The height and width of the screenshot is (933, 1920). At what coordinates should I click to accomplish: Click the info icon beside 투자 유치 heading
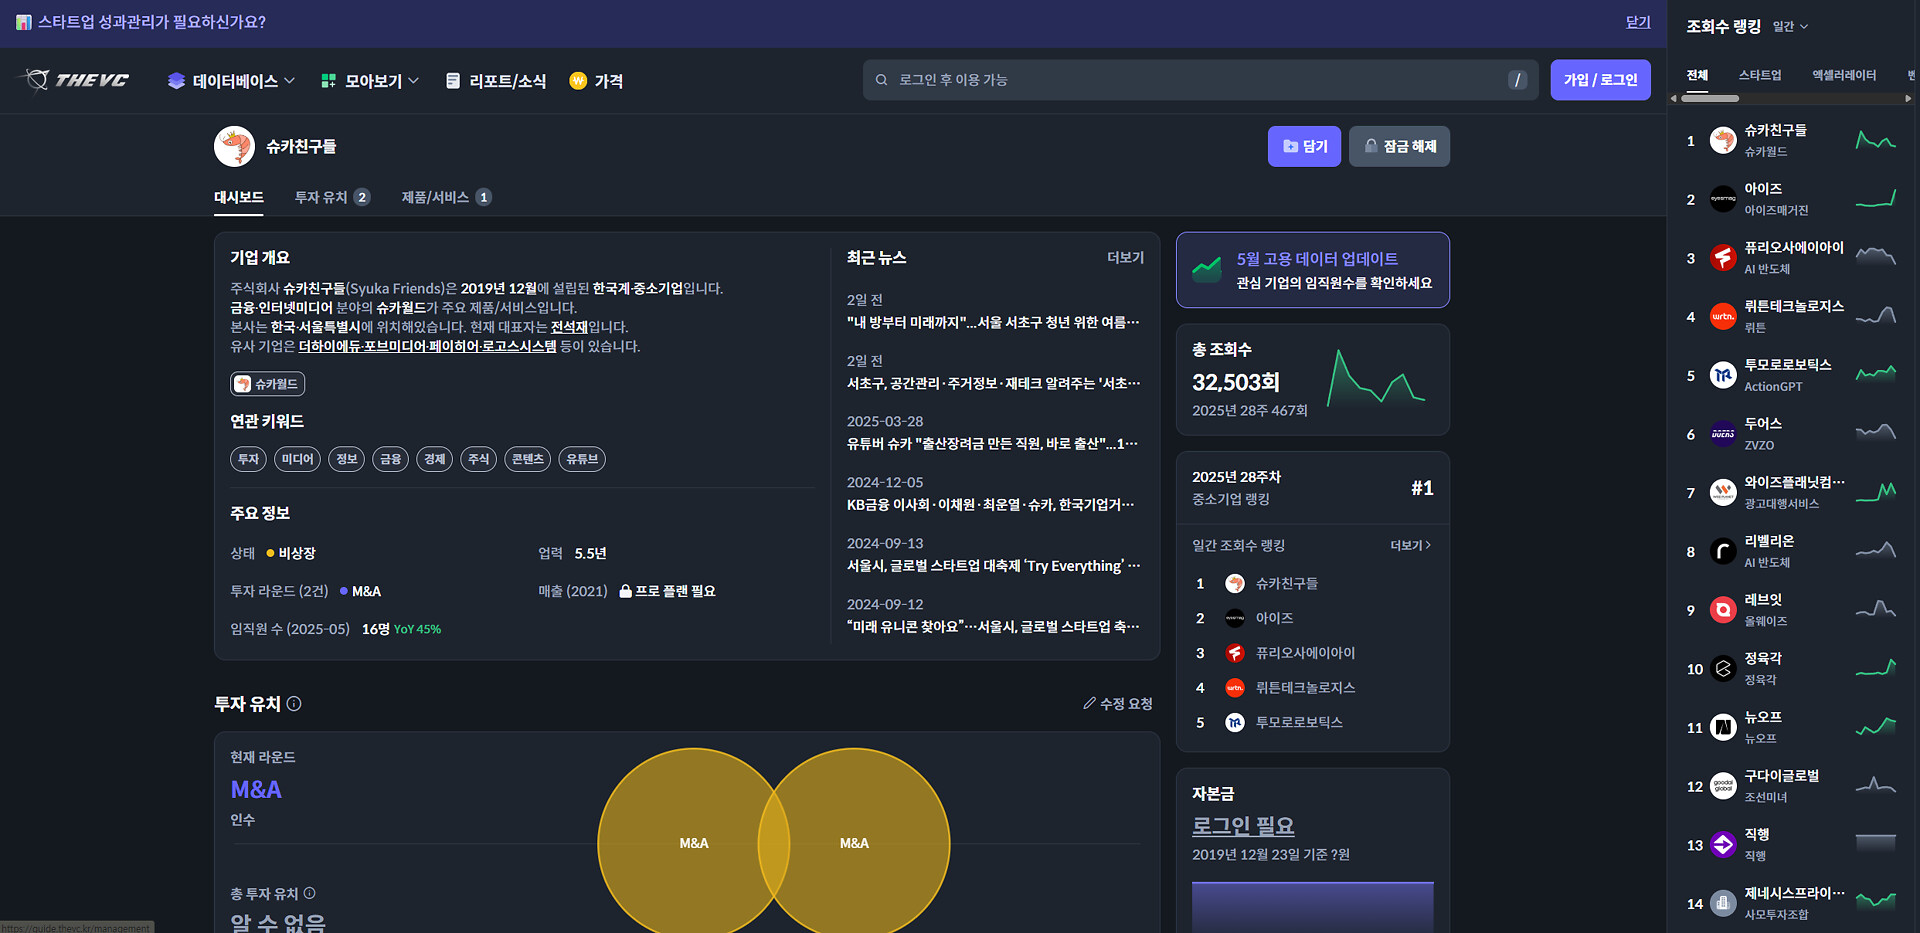[294, 704]
